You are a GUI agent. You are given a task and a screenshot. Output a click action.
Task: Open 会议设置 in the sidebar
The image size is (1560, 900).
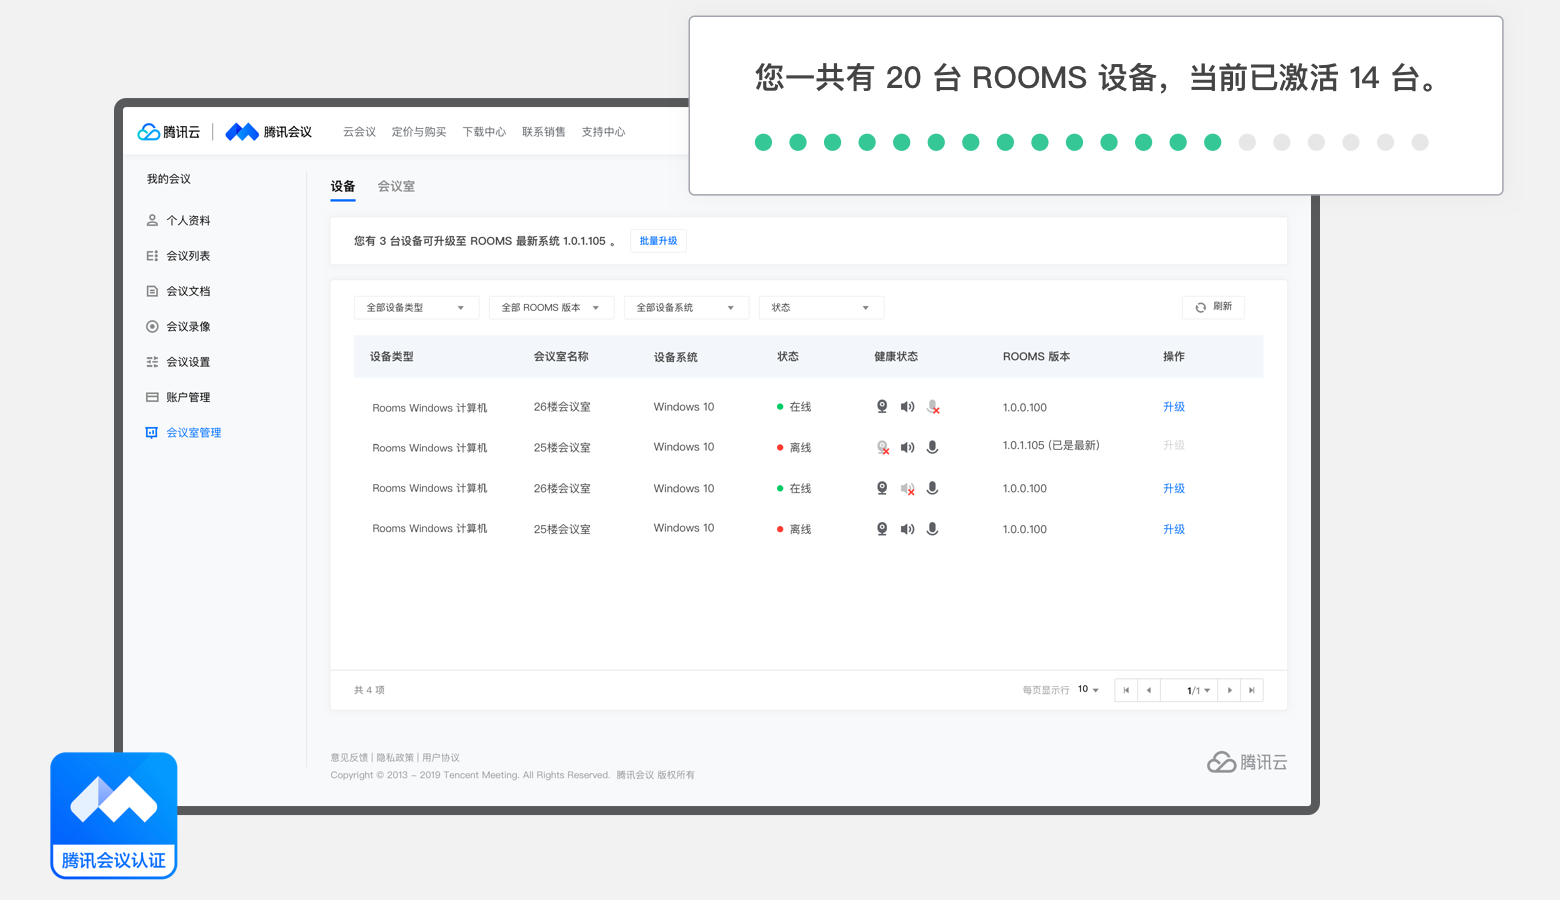coord(178,362)
